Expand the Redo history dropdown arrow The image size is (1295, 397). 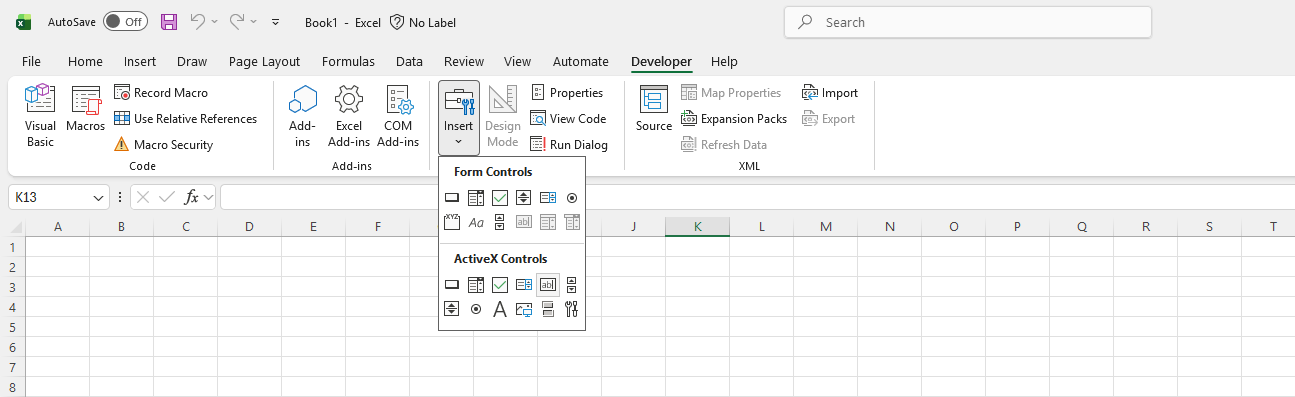tap(253, 21)
